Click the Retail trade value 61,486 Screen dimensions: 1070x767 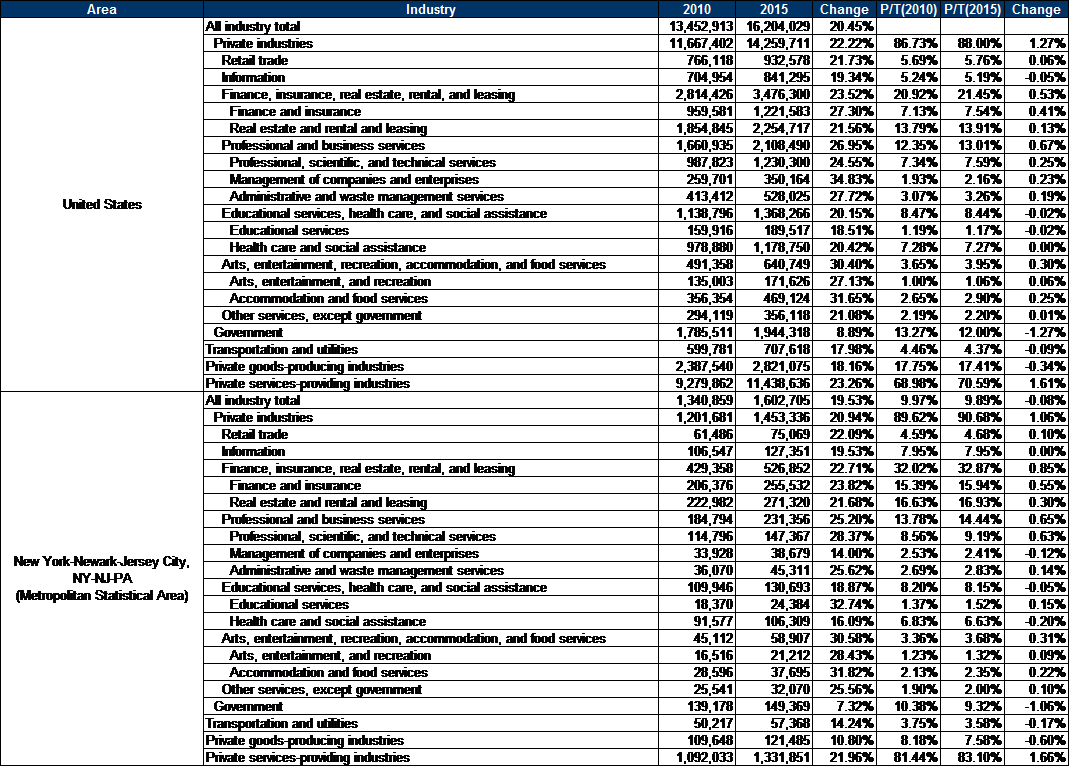pyautogui.click(x=697, y=435)
